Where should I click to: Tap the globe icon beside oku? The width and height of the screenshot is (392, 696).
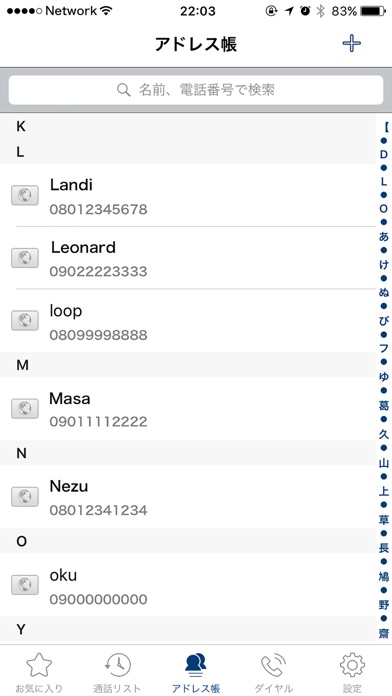click(25, 585)
